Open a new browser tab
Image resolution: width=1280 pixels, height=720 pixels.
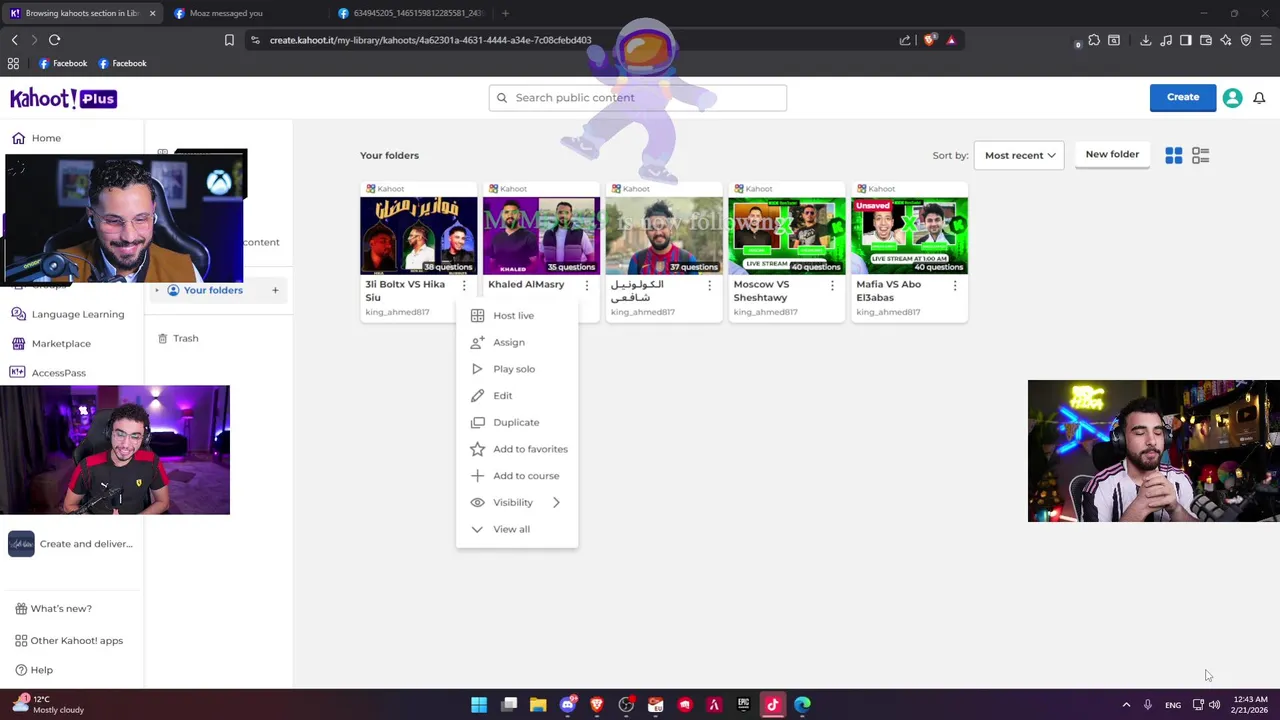pyautogui.click(x=505, y=13)
